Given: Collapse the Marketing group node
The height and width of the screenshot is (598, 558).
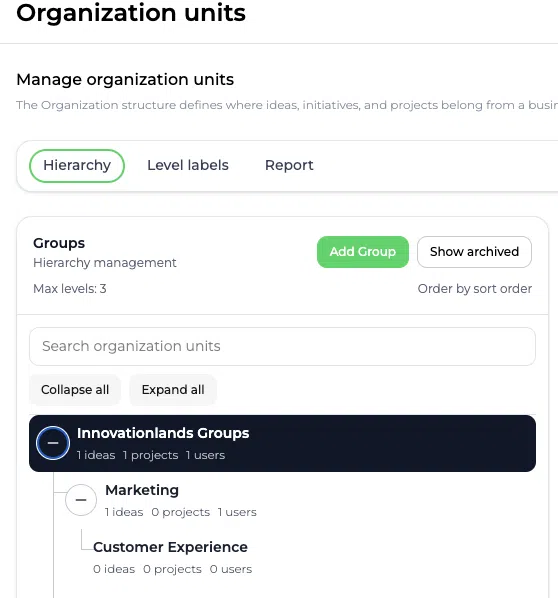Looking at the screenshot, I should [x=81, y=500].
